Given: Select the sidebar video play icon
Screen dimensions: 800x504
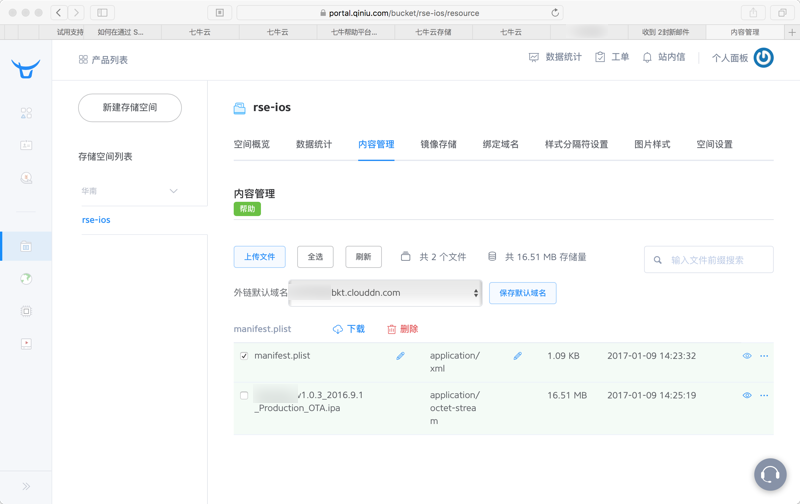Looking at the screenshot, I should 26,344.
